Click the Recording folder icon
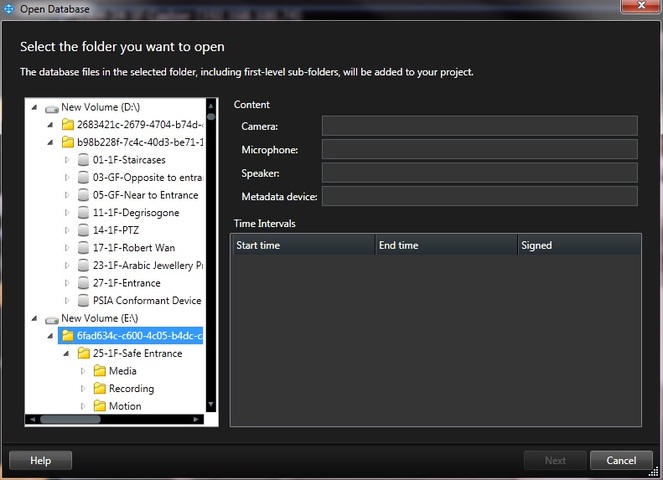Viewport: 663px width, 480px height. (x=100, y=389)
